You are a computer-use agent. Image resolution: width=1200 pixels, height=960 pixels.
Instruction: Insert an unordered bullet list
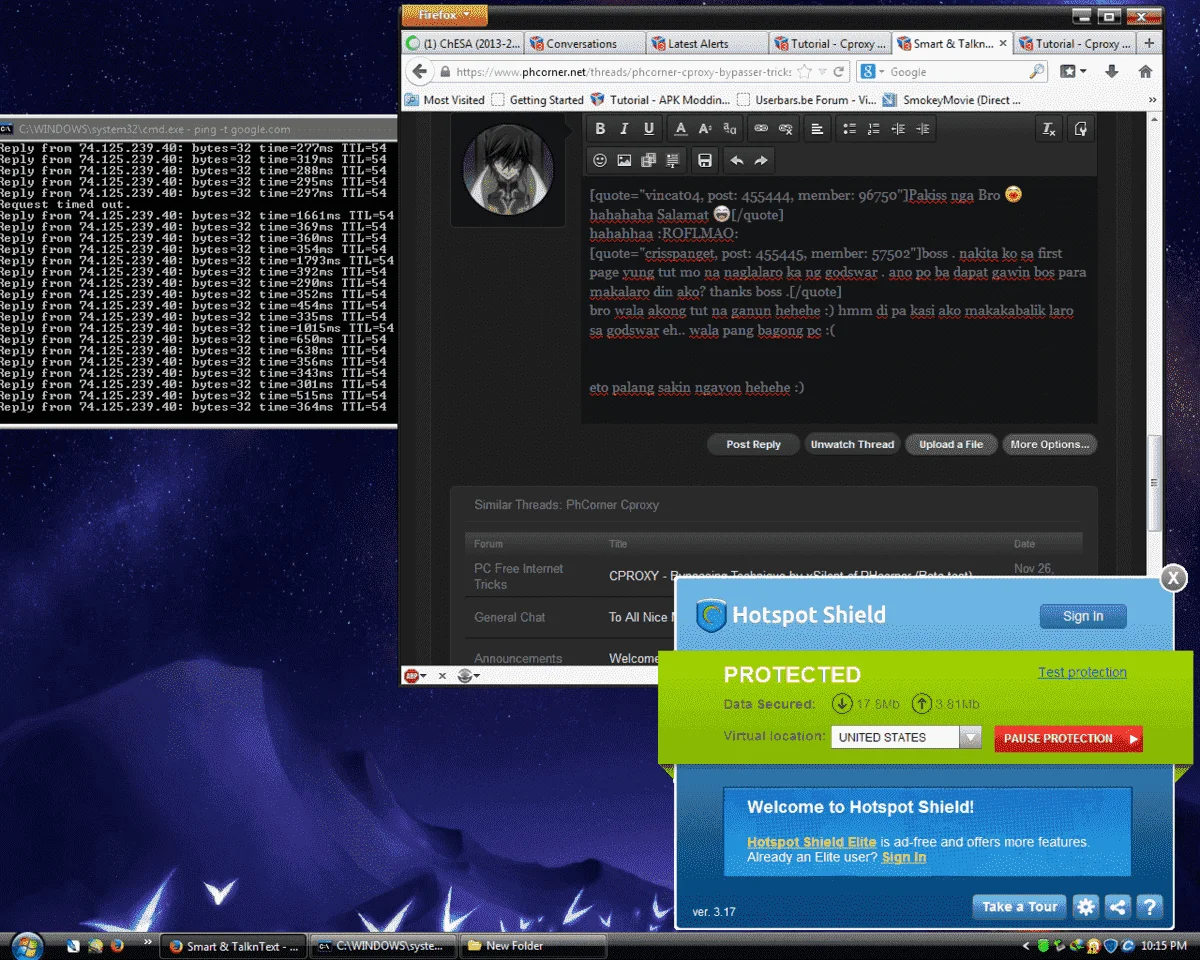click(849, 128)
